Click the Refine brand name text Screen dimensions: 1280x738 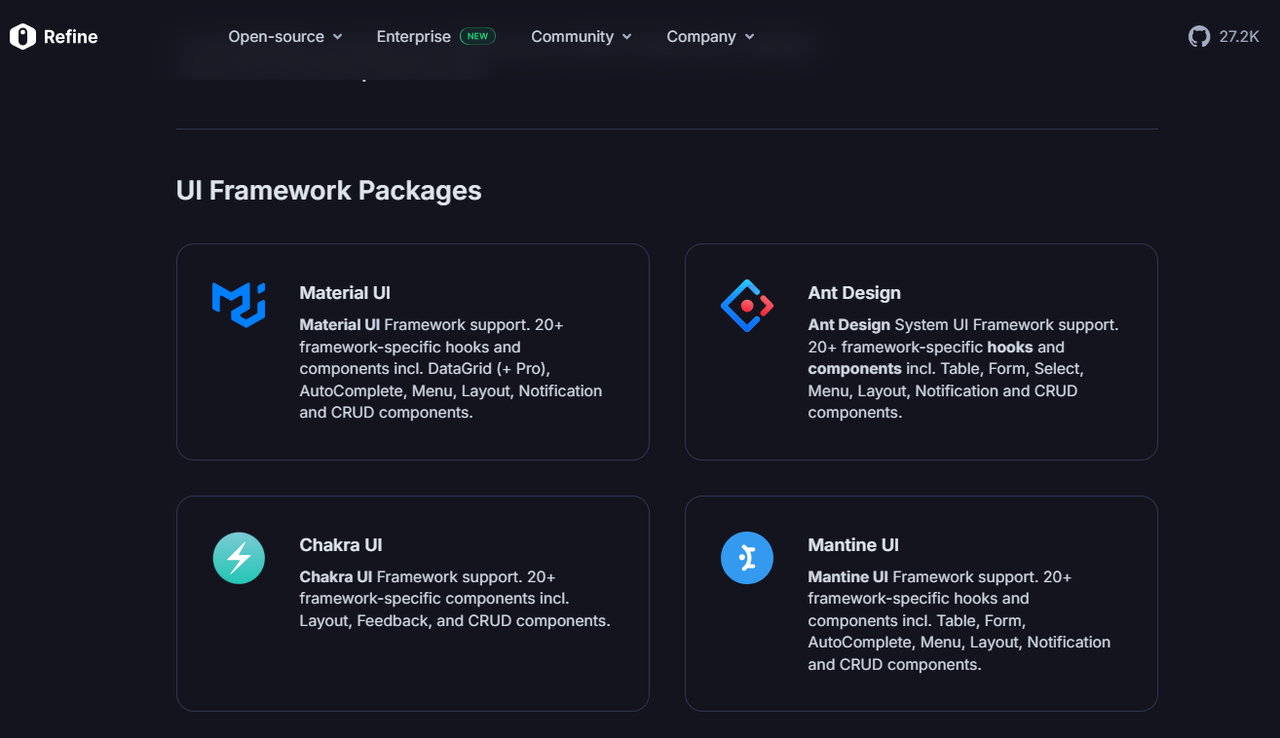pyautogui.click(x=70, y=36)
